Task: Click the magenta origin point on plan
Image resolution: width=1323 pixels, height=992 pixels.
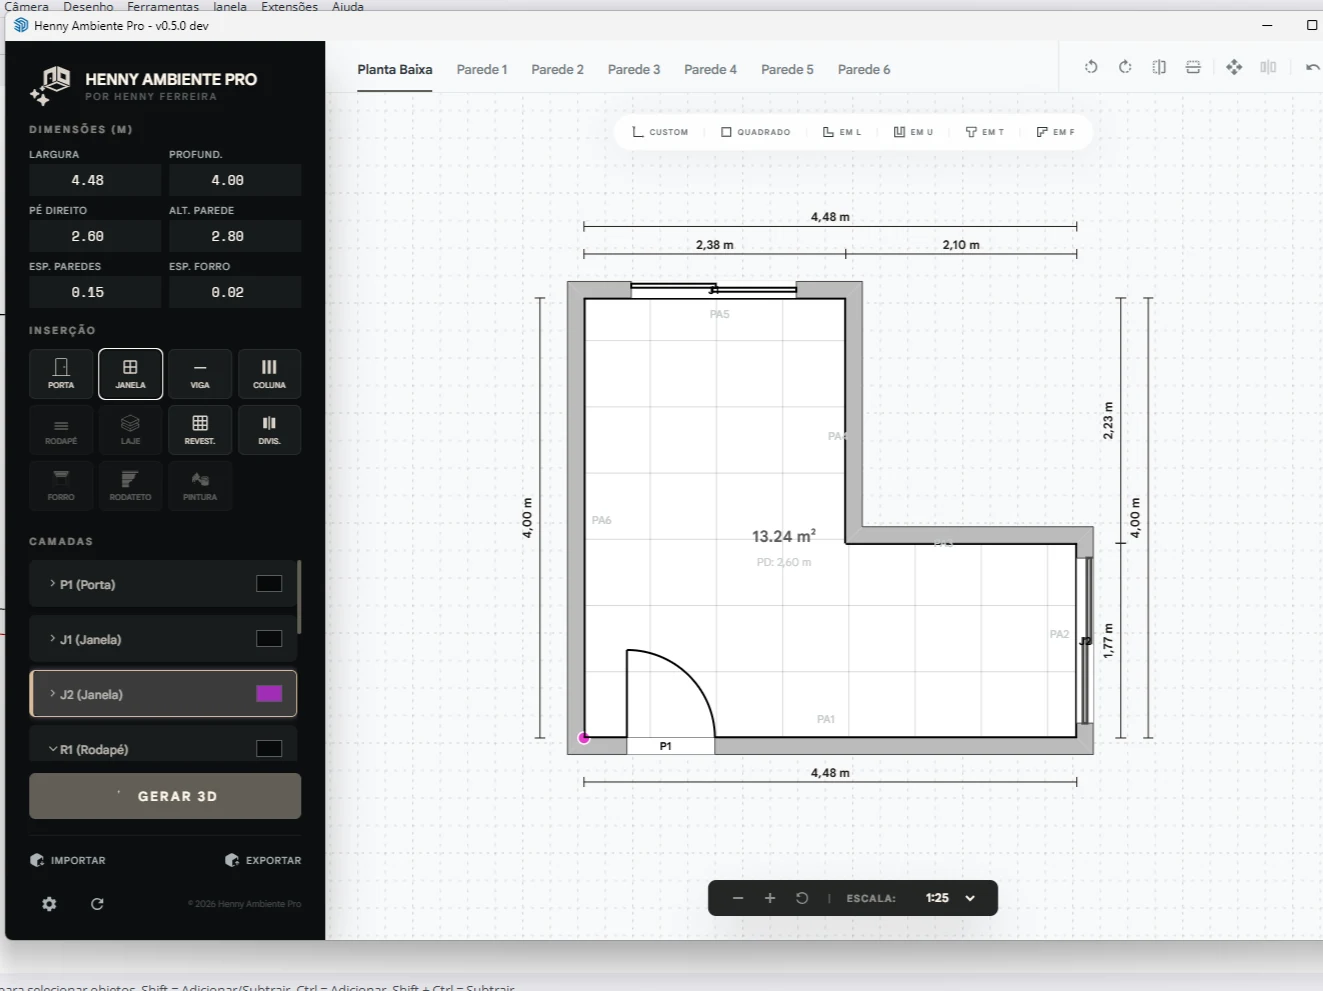Action: coord(584,738)
